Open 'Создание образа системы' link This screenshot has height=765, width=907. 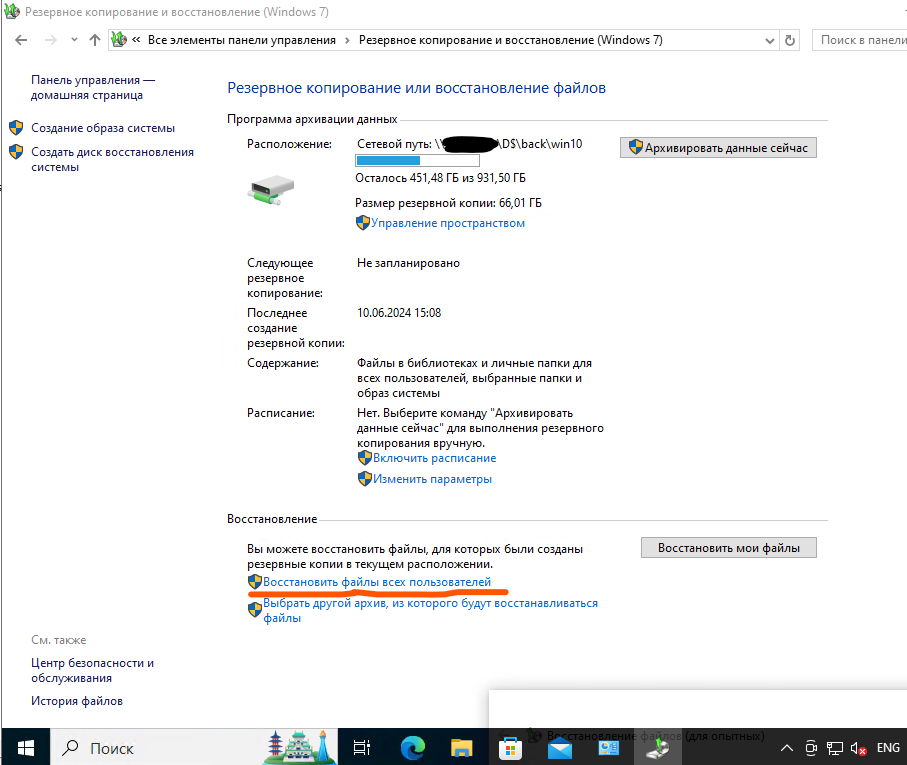103,128
